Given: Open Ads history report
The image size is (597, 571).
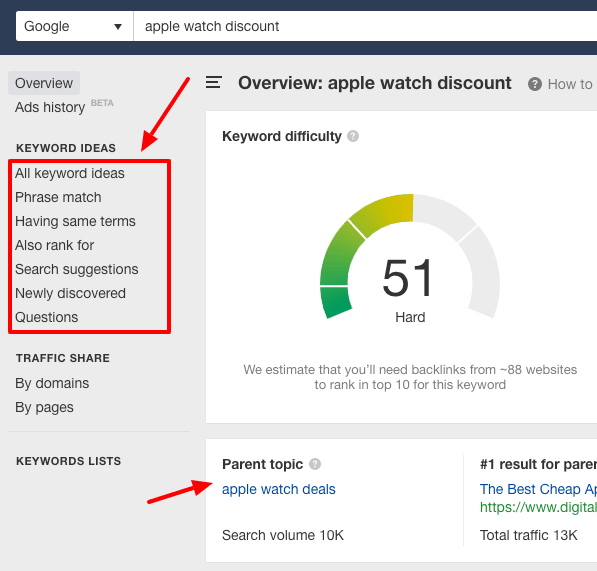Looking at the screenshot, I should tap(50, 107).
